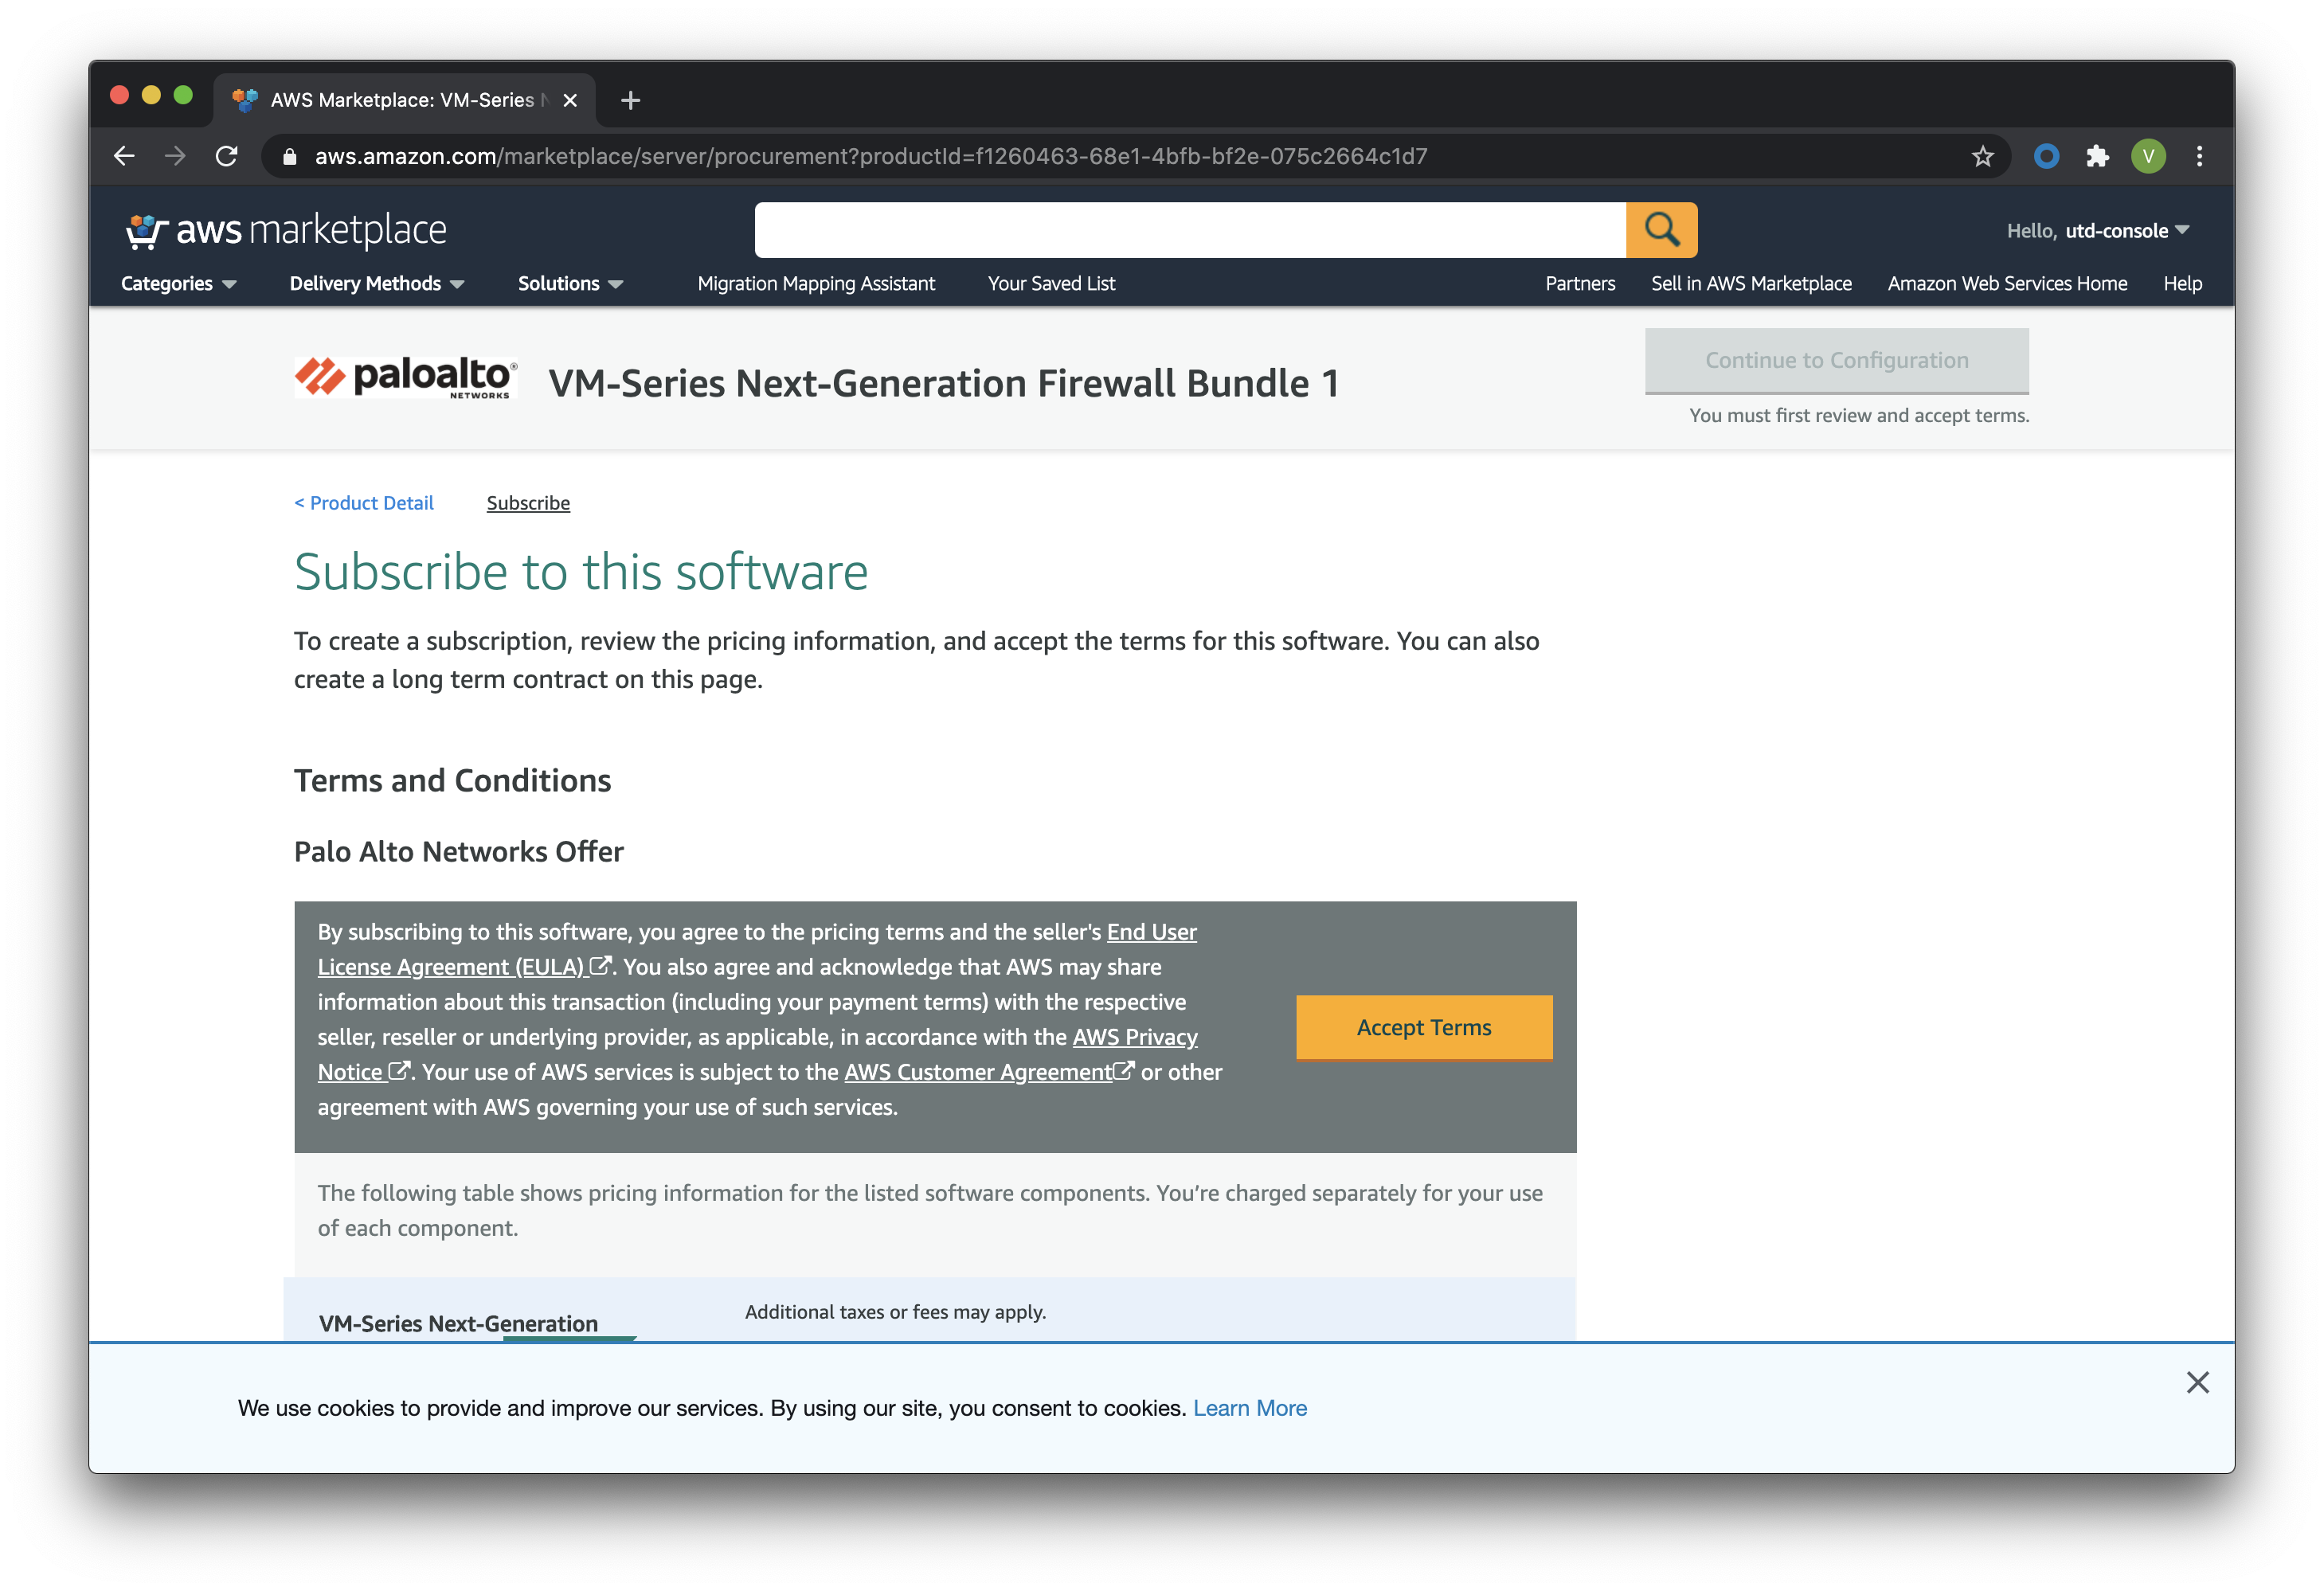The width and height of the screenshot is (2324, 1591).
Task: Click external icon after AWS Customer Agreement
Action: [x=1124, y=1071]
